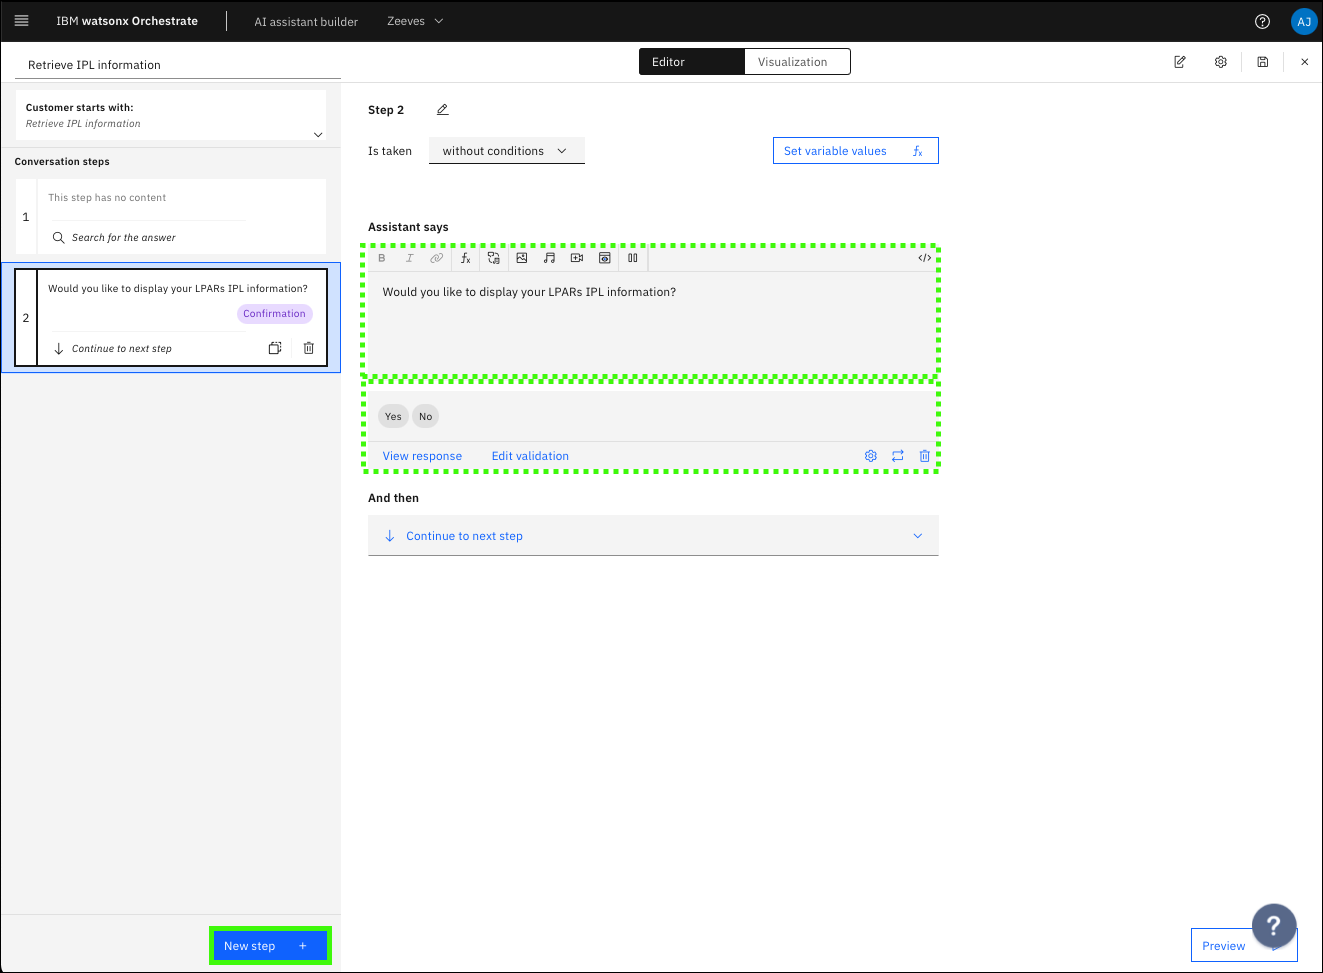Select the No response option chip
Viewport: 1323px width, 973px height.
[426, 417]
